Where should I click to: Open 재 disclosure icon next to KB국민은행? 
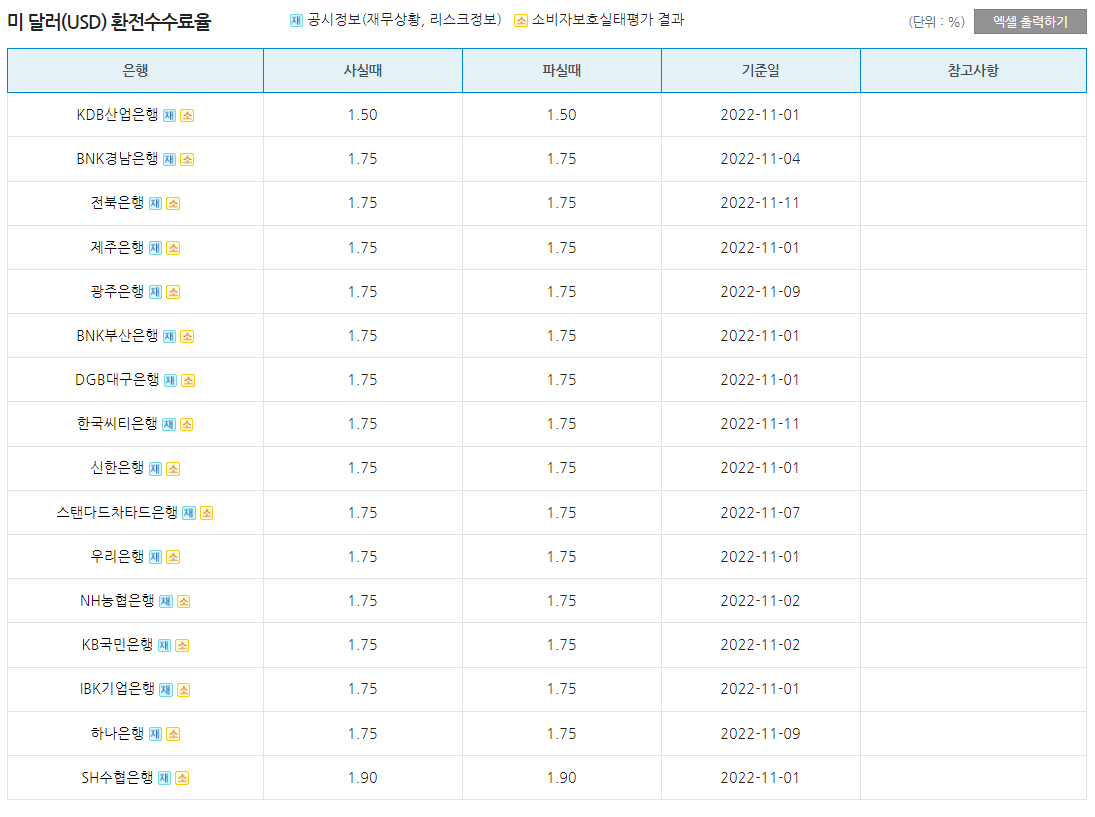165,645
